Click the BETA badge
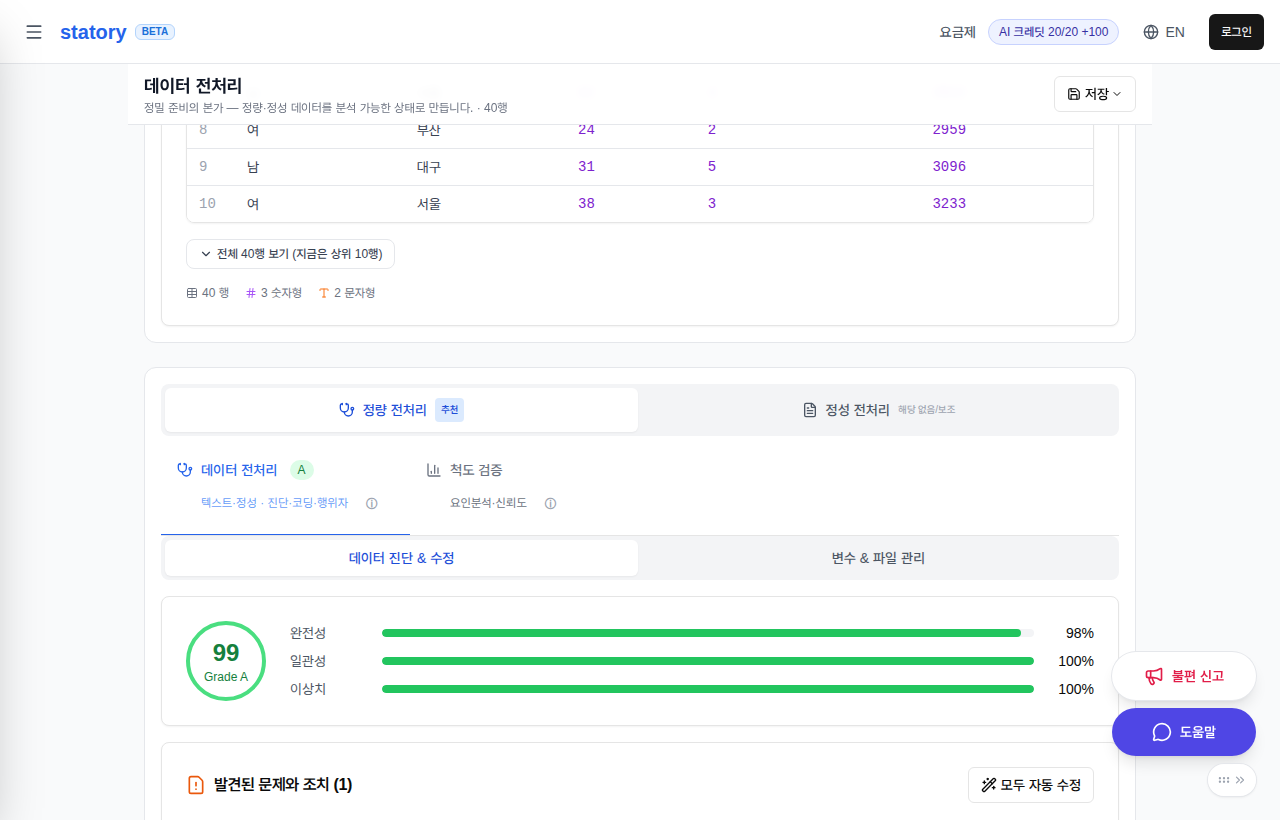The image size is (1280, 820). [155, 32]
